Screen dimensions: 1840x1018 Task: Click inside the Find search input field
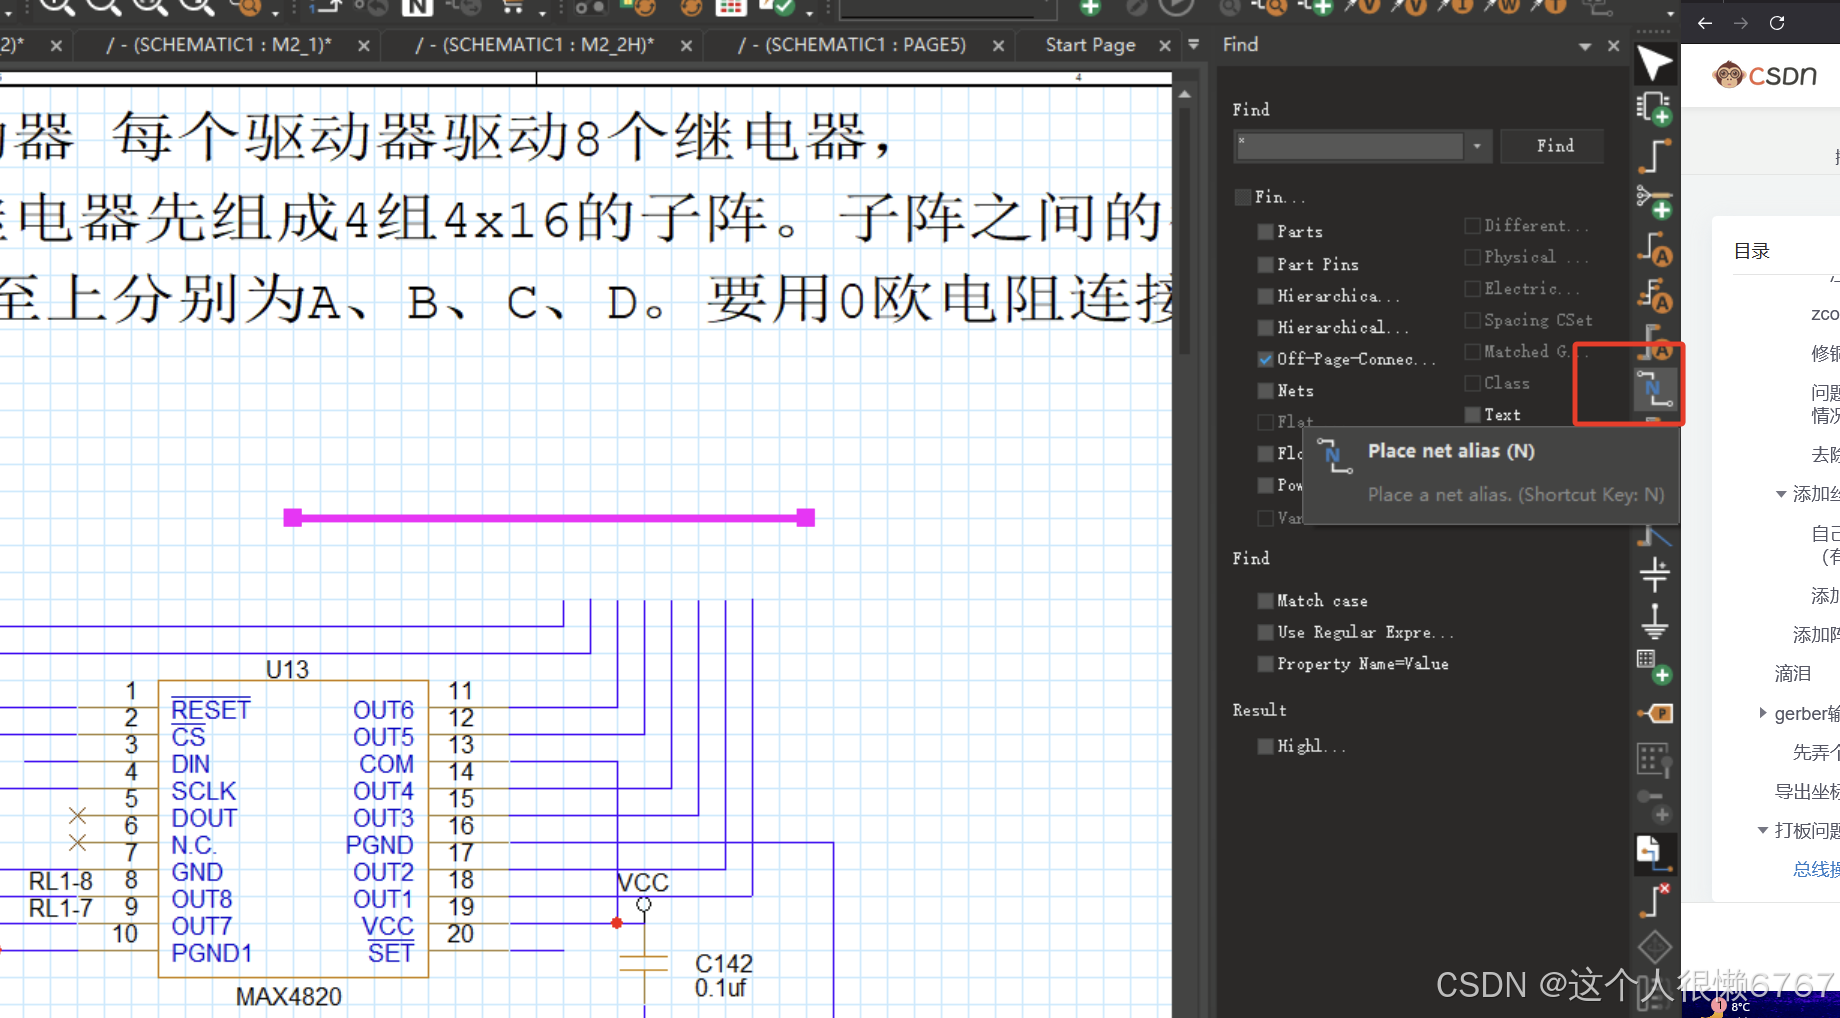coord(1350,146)
